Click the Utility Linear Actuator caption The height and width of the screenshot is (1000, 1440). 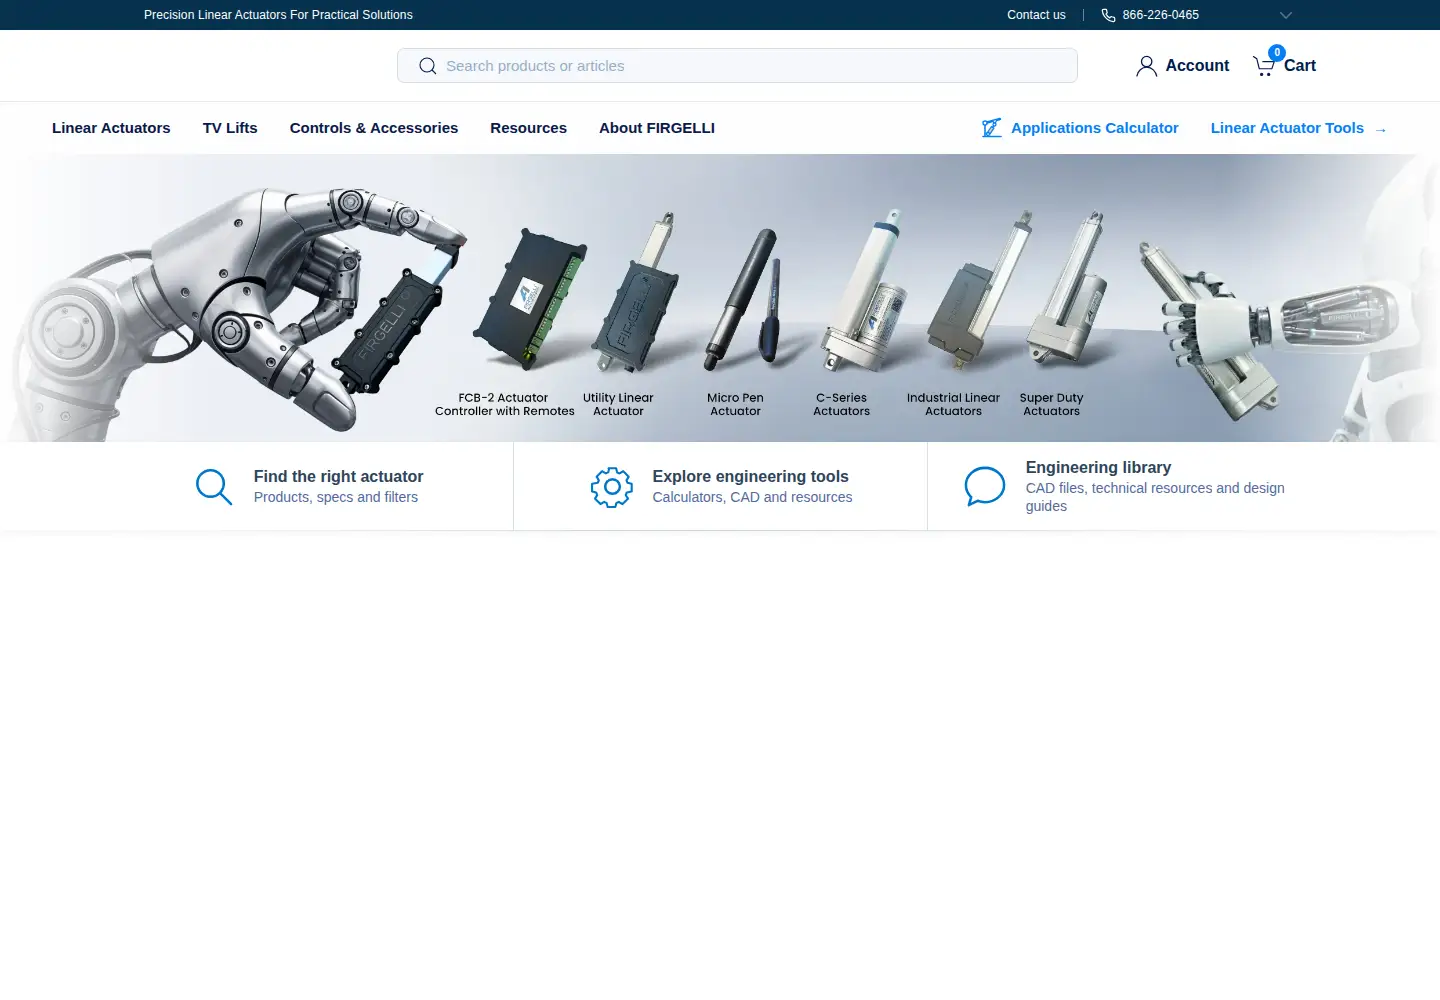[618, 405]
